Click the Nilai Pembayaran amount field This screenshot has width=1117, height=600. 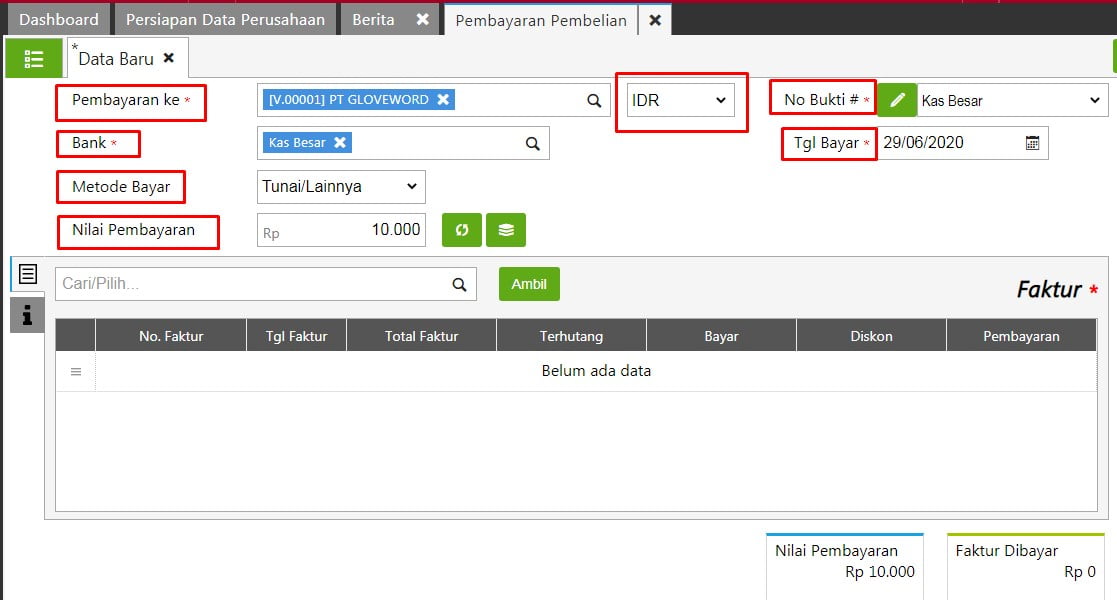(x=342, y=230)
